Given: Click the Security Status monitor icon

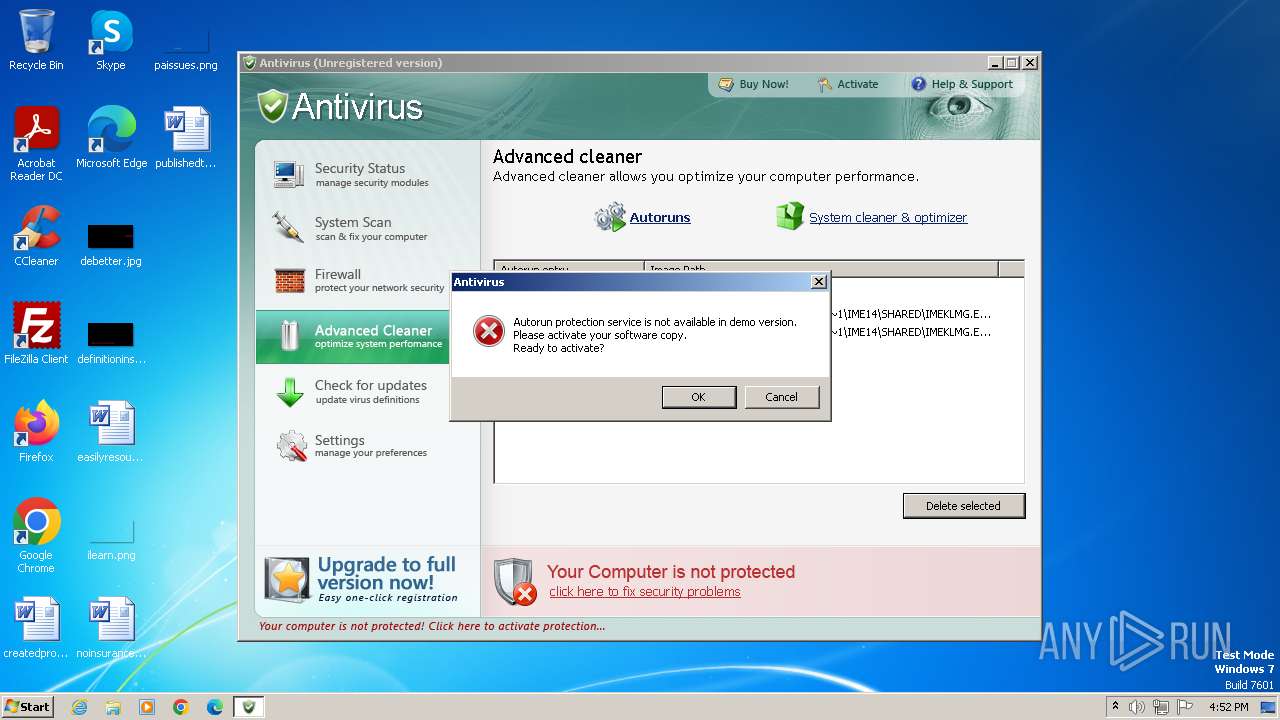Looking at the screenshot, I should coord(288,175).
